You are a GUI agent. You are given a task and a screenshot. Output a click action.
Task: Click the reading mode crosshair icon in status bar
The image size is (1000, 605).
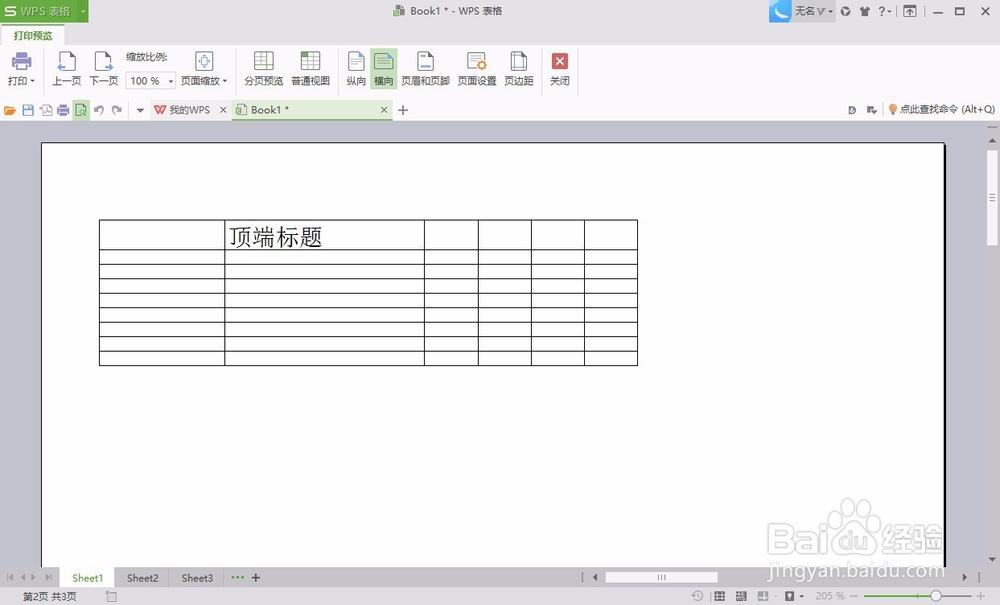click(x=763, y=596)
